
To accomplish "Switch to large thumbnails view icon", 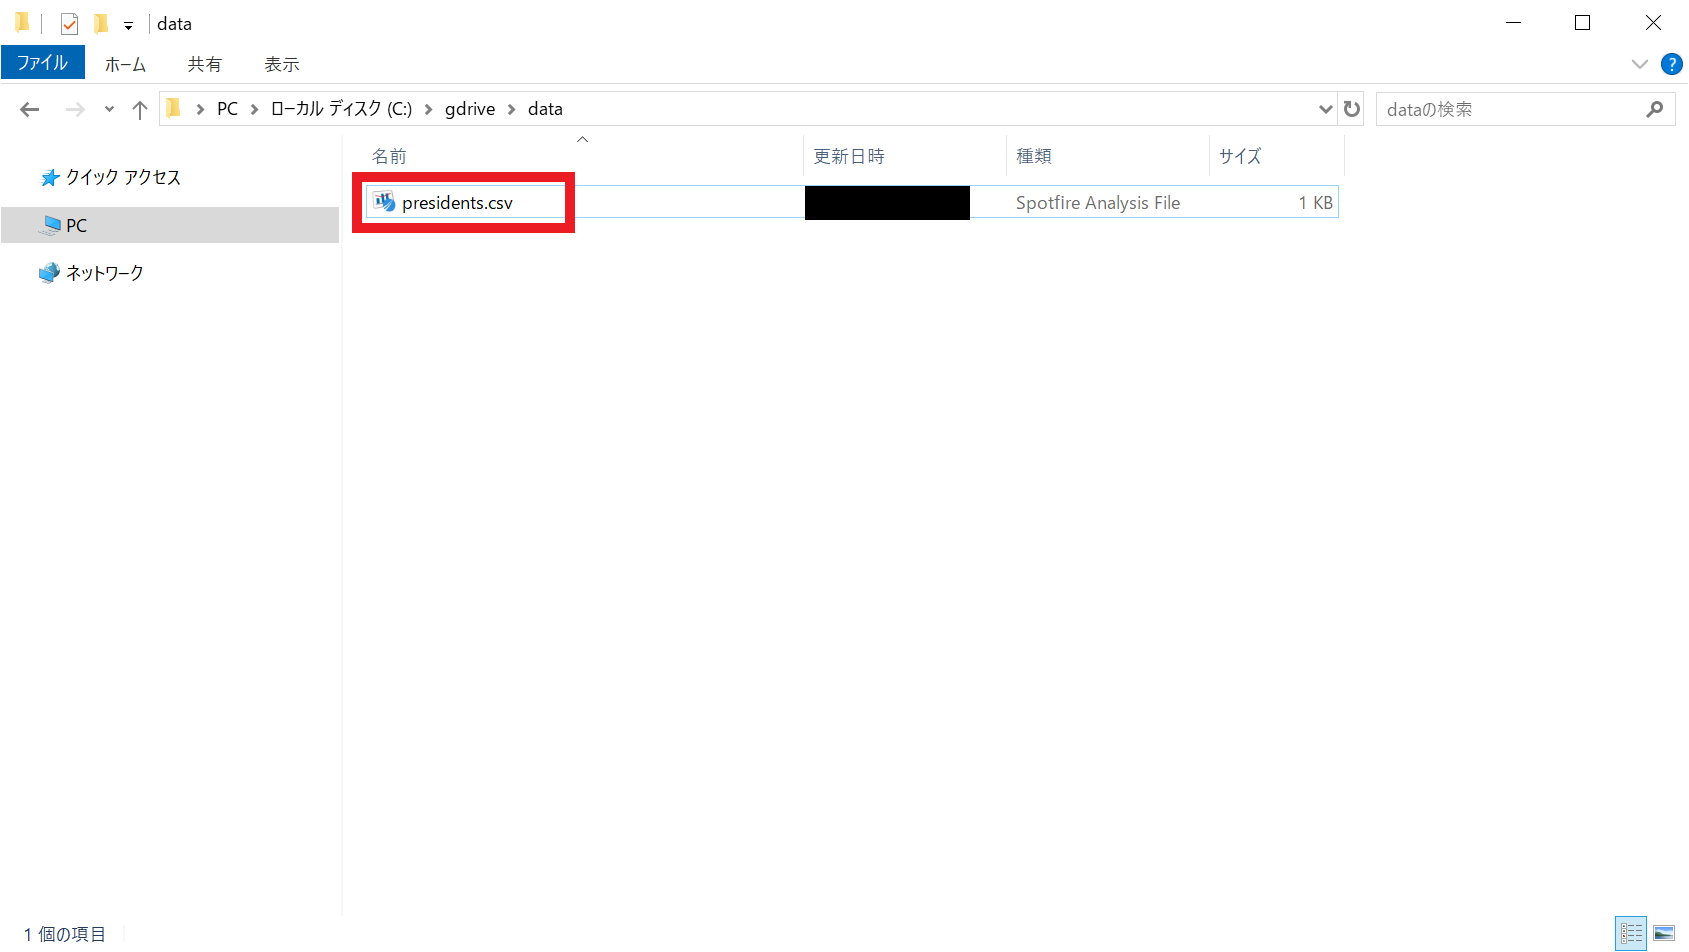I will click(x=1664, y=934).
